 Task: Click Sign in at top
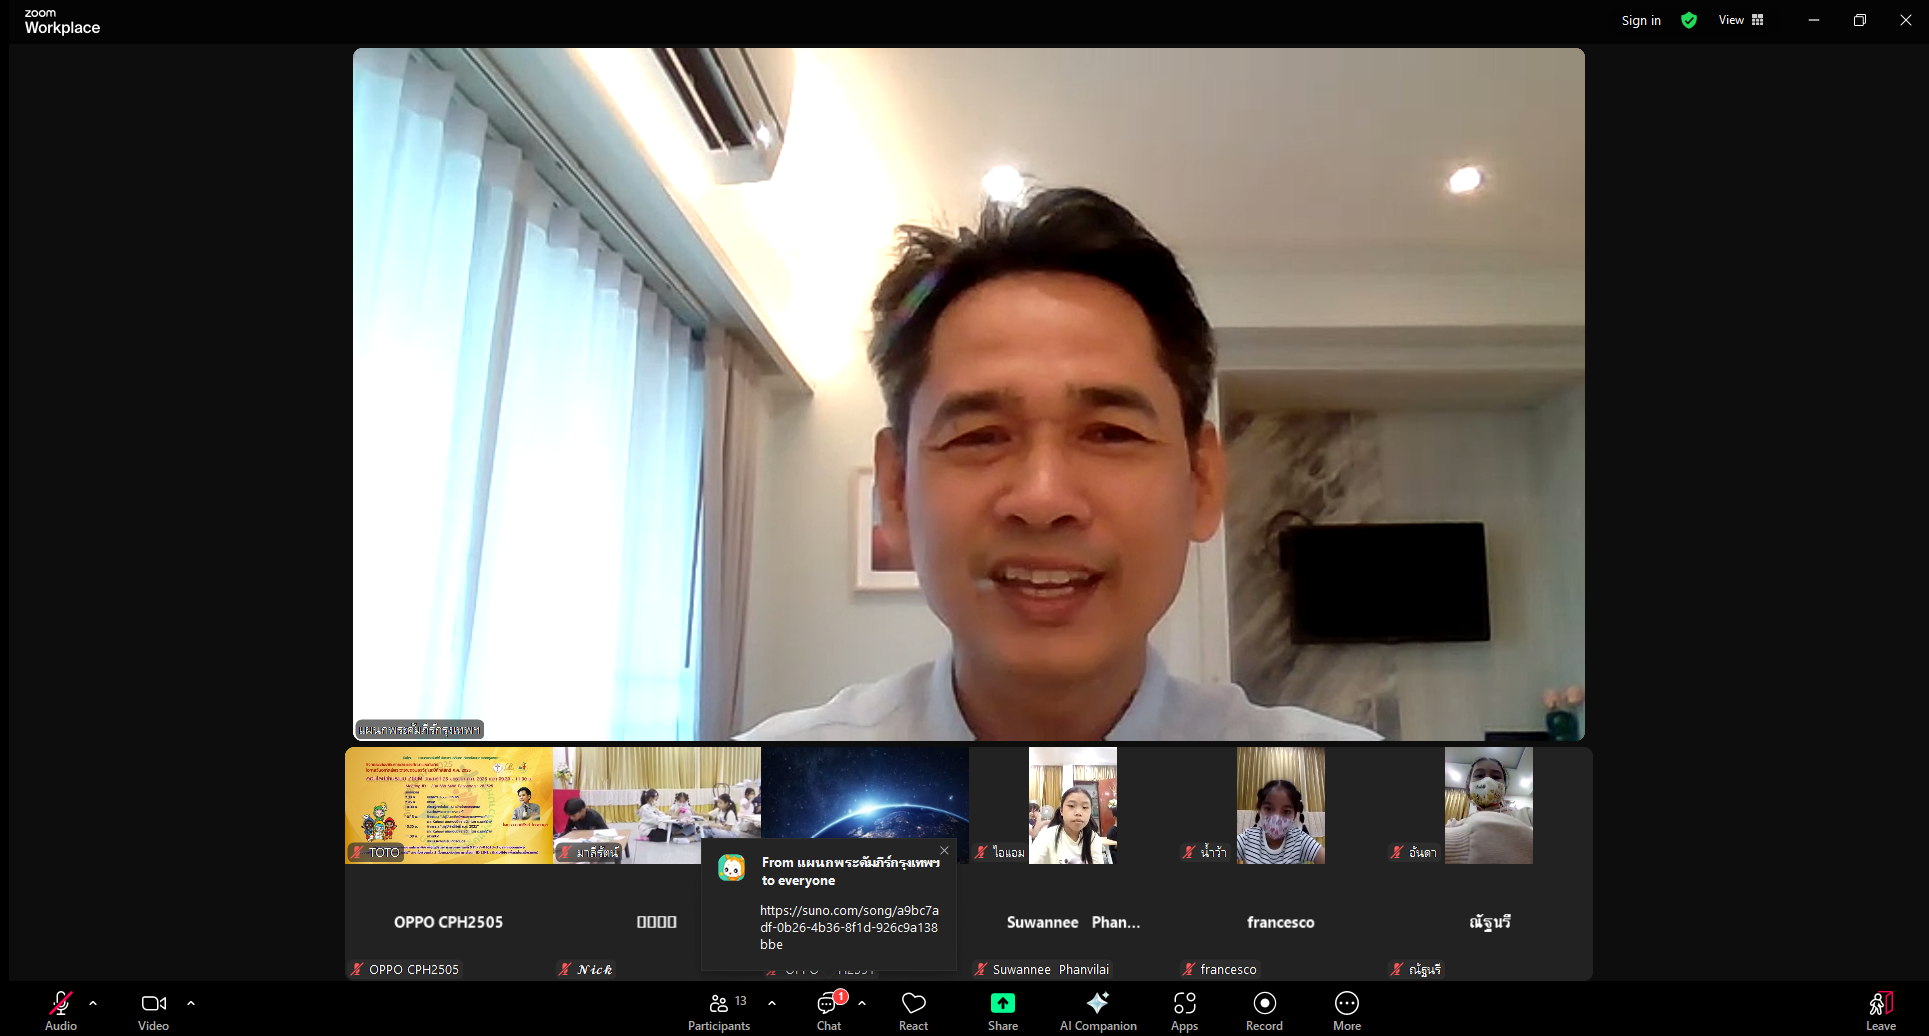(x=1641, y=20)
